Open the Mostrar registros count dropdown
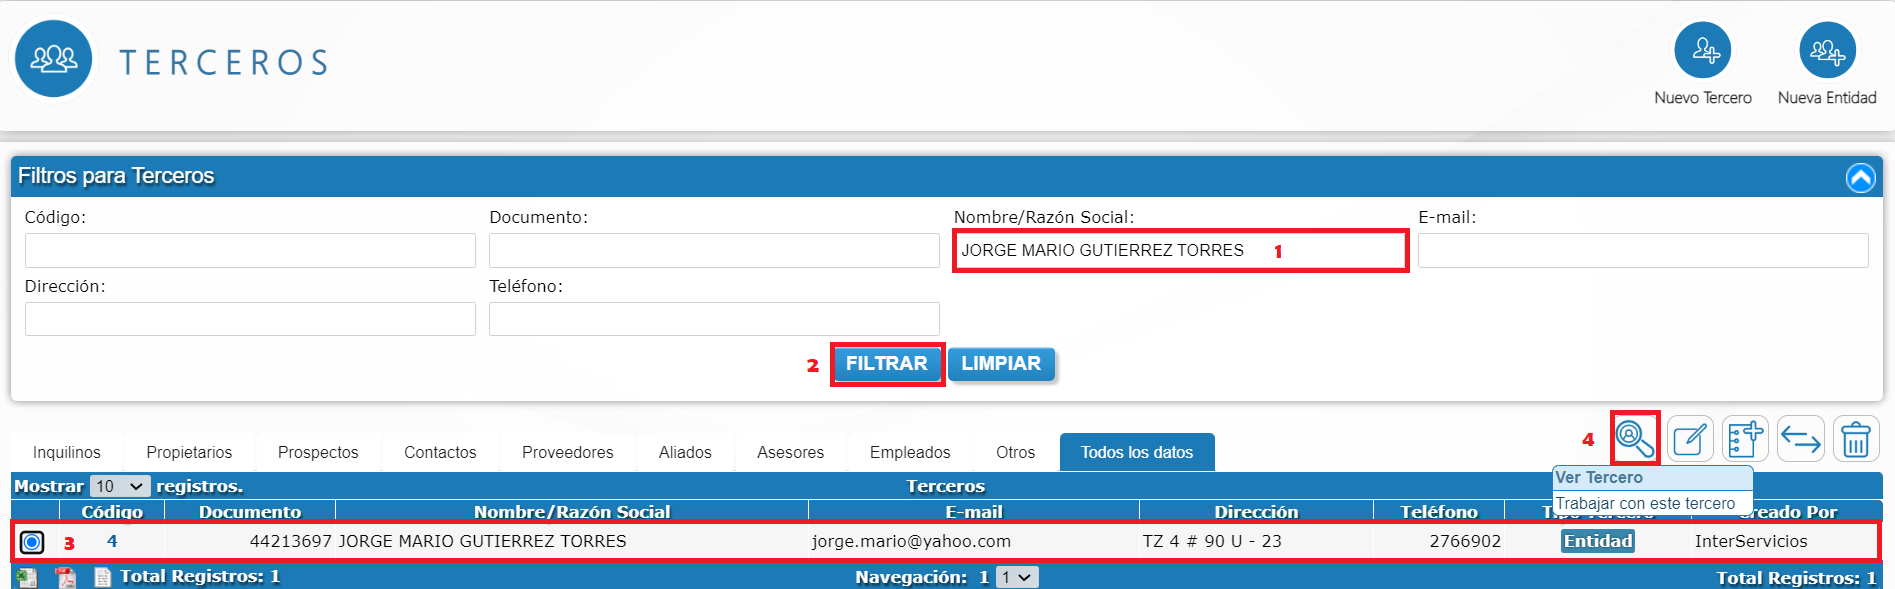The width and height of the screenshot is (1895, 589). click(120, 486)
